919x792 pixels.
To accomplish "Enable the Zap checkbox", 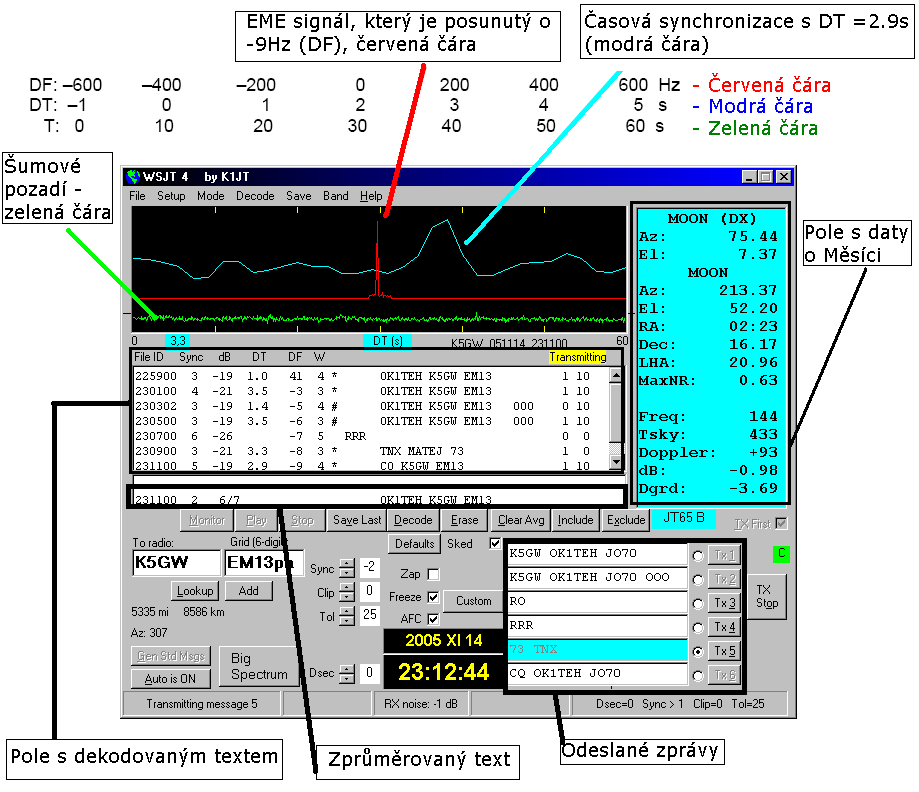I will click(x=433, y=574).
